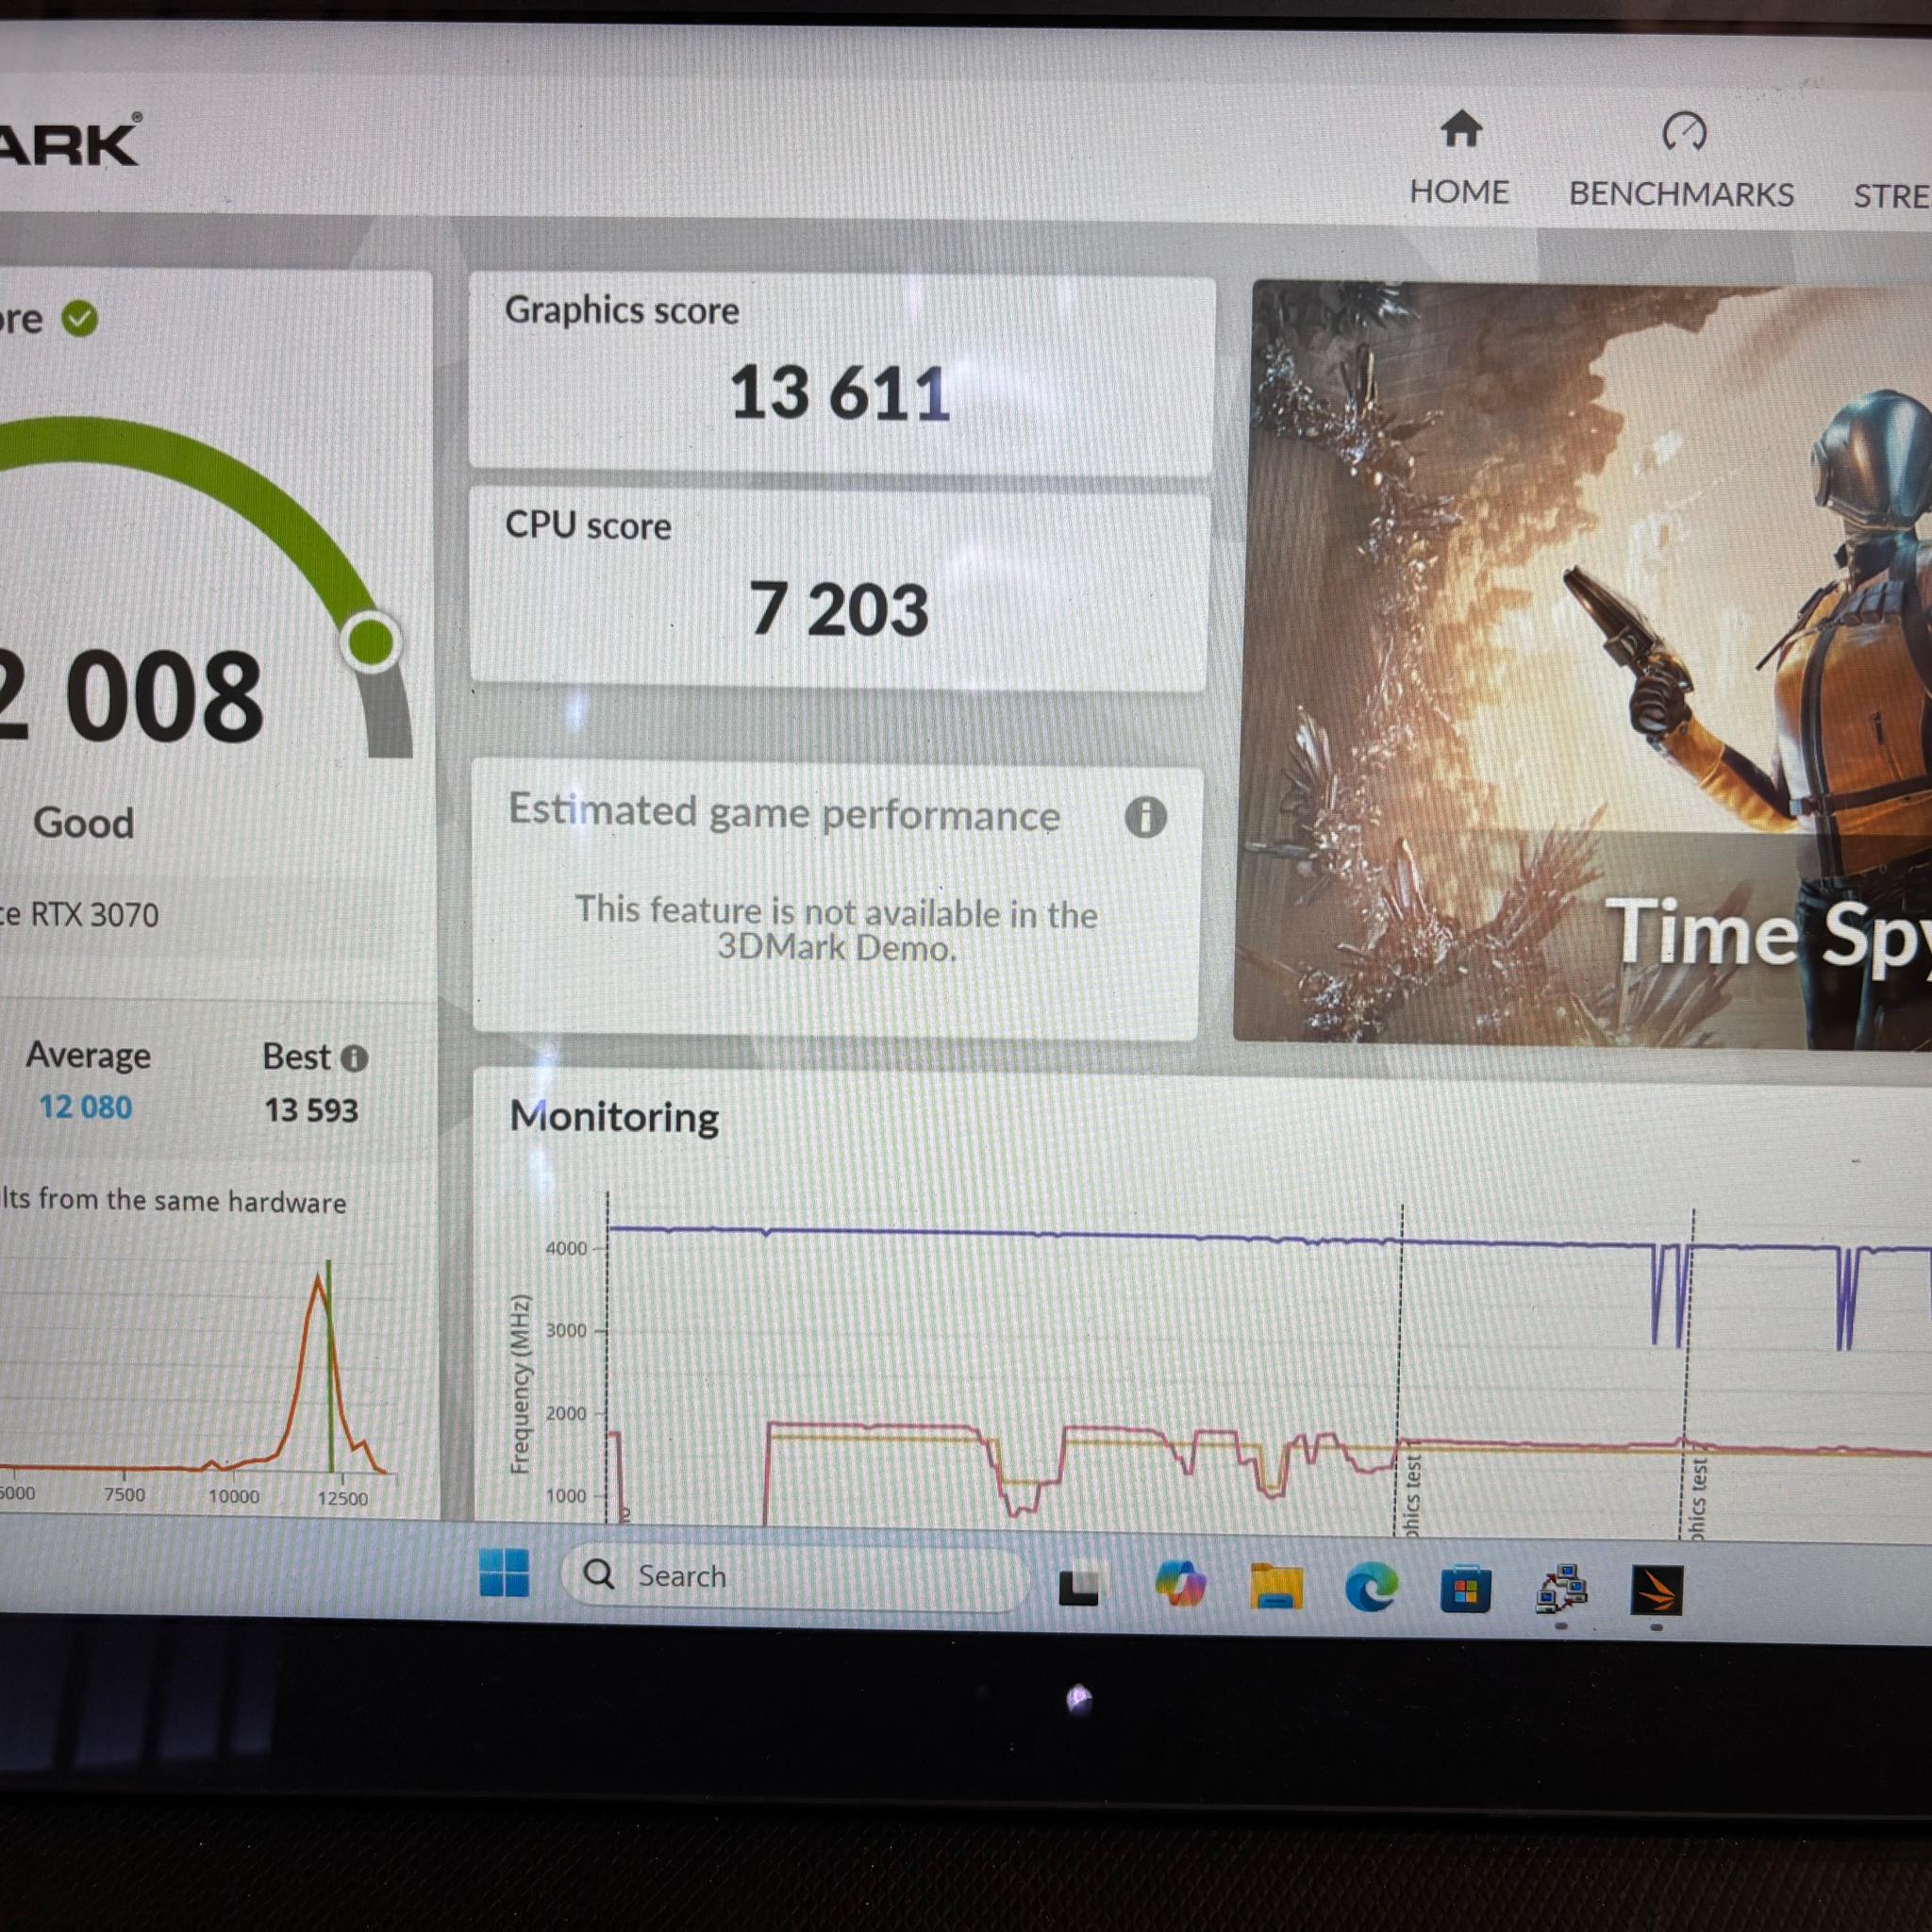This screenshot has height=1932, width=1932.
Task: Click the 7500 label on the histogram axis
Action: click(124, 1494)
